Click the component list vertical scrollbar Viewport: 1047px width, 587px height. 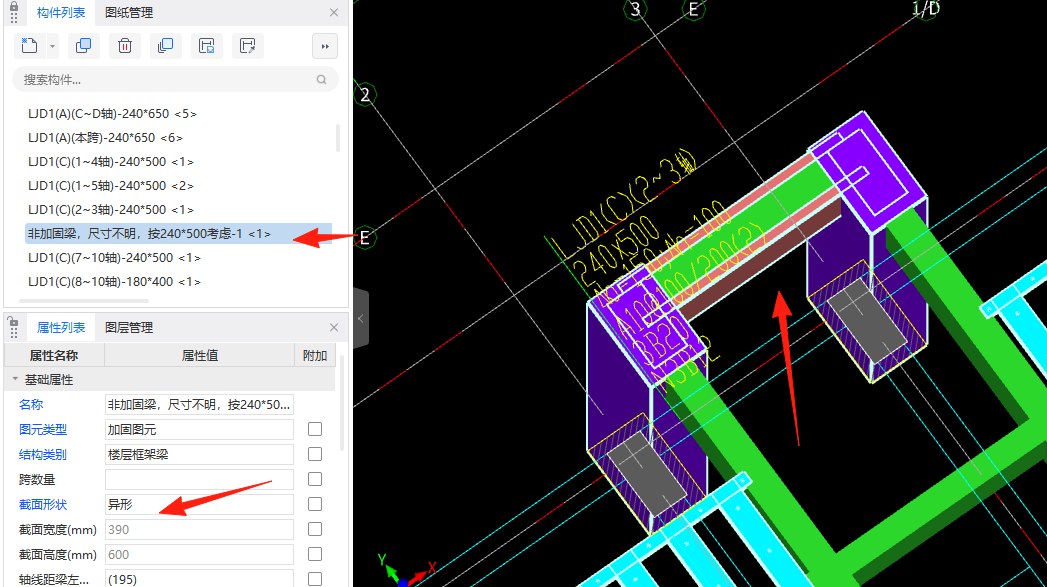click(x=338, y=138)
